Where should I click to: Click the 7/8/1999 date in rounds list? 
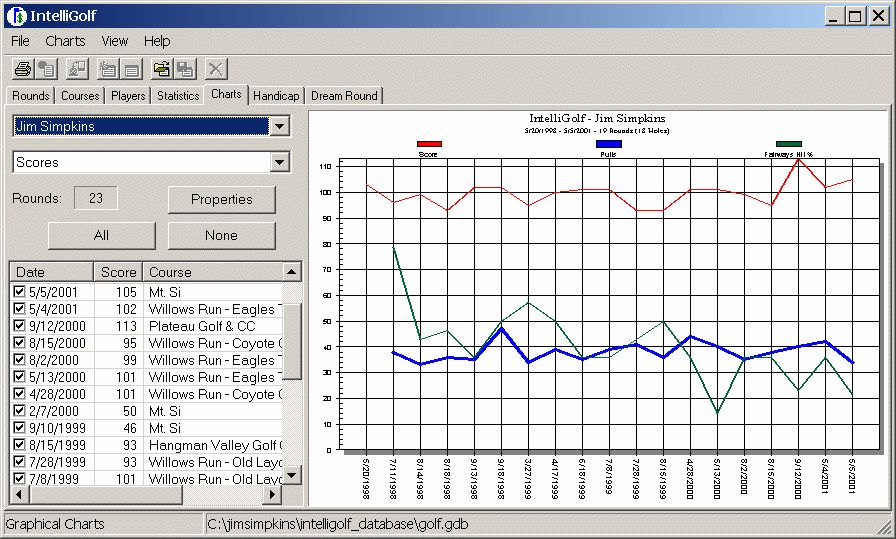tap(54, 478)
